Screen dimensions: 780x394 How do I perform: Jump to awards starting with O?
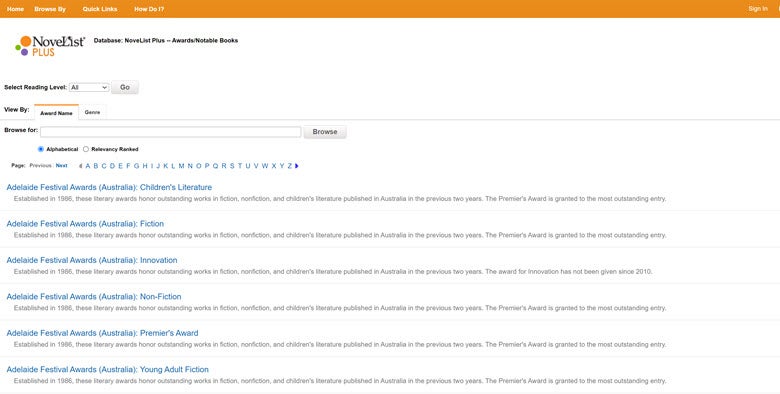198,166
